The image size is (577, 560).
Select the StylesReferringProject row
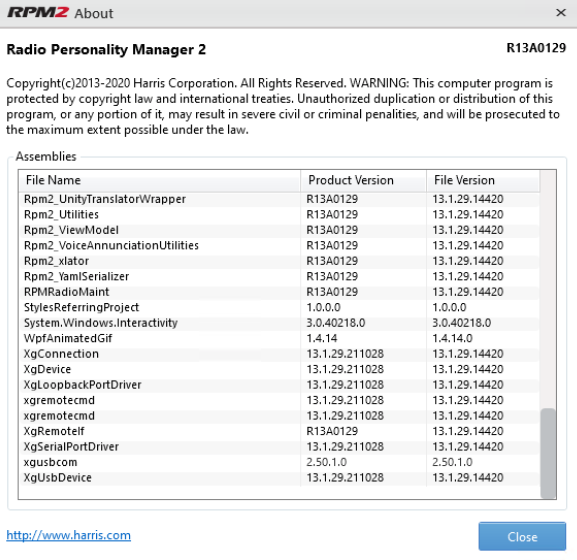(x=279, y=307)
